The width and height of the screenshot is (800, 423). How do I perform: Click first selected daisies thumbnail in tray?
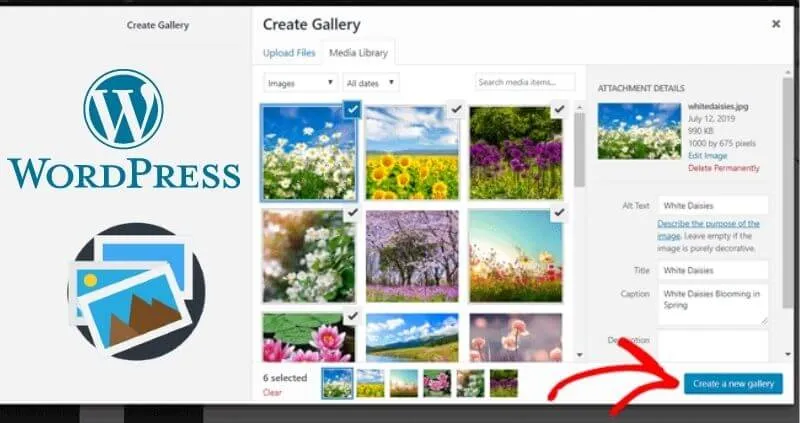click(x=337, y=383)
